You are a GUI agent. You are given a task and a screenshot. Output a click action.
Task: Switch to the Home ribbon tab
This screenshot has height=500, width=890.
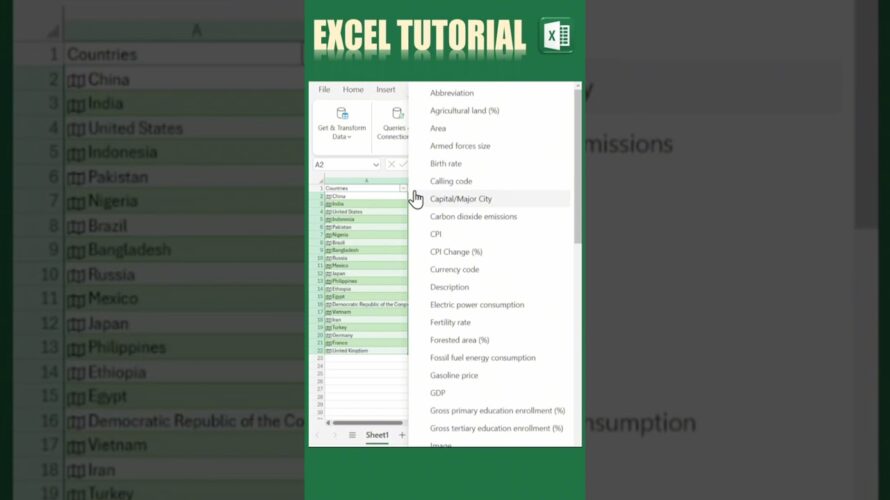pos(353,90)
